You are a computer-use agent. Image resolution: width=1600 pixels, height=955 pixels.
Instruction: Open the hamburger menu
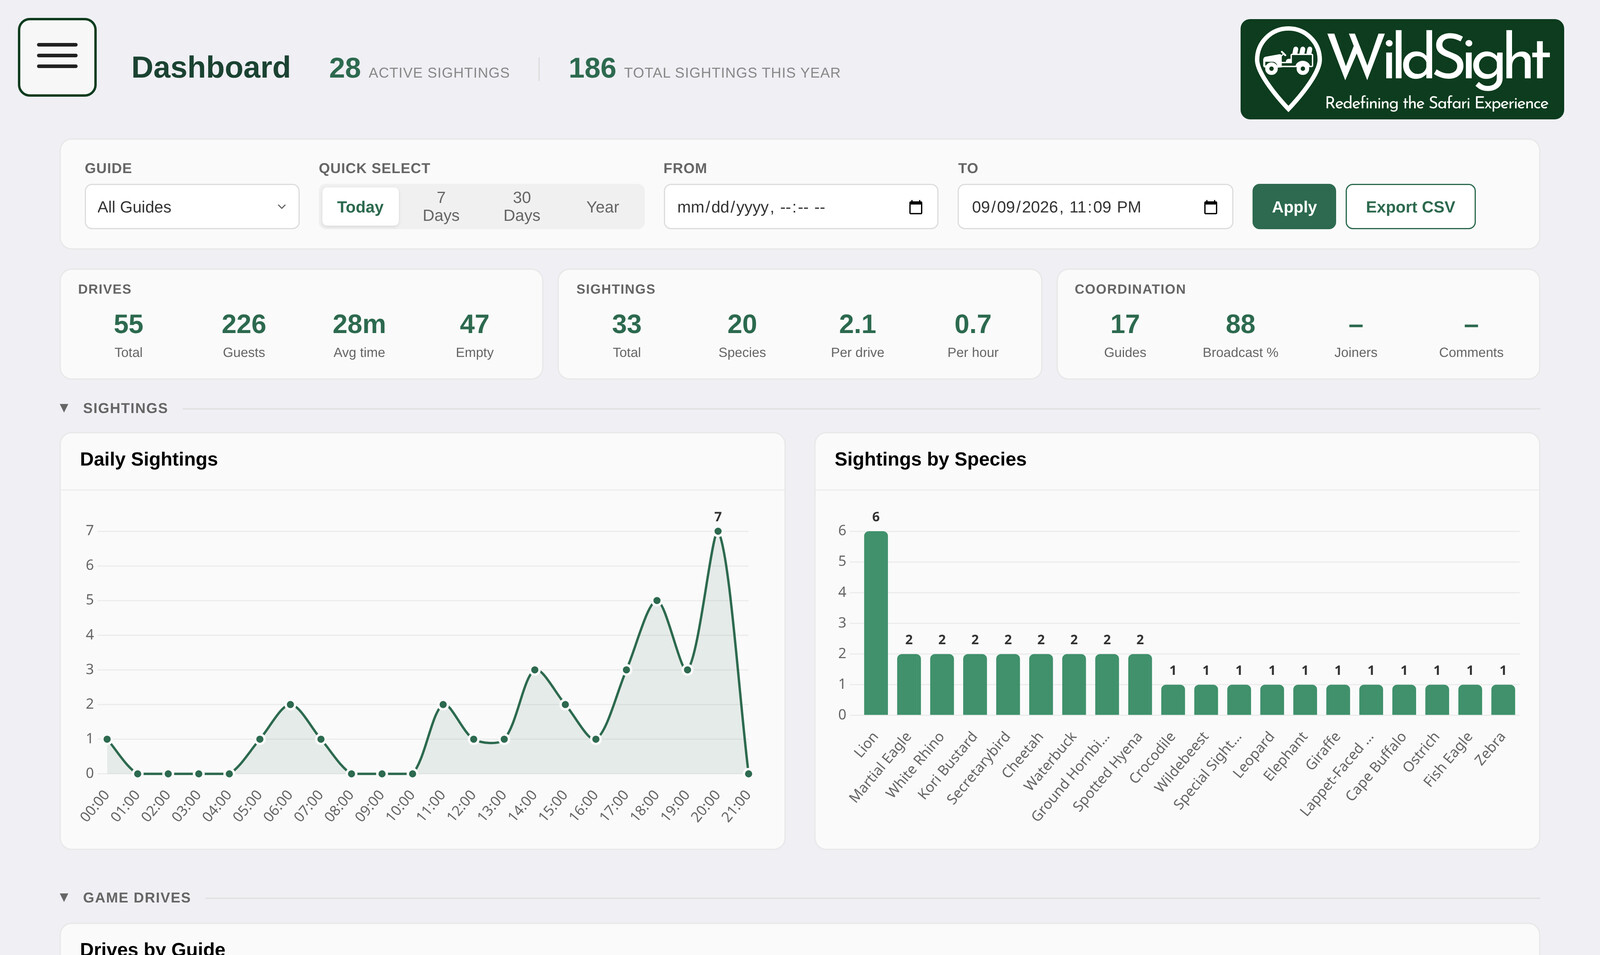tap(57, 57)
